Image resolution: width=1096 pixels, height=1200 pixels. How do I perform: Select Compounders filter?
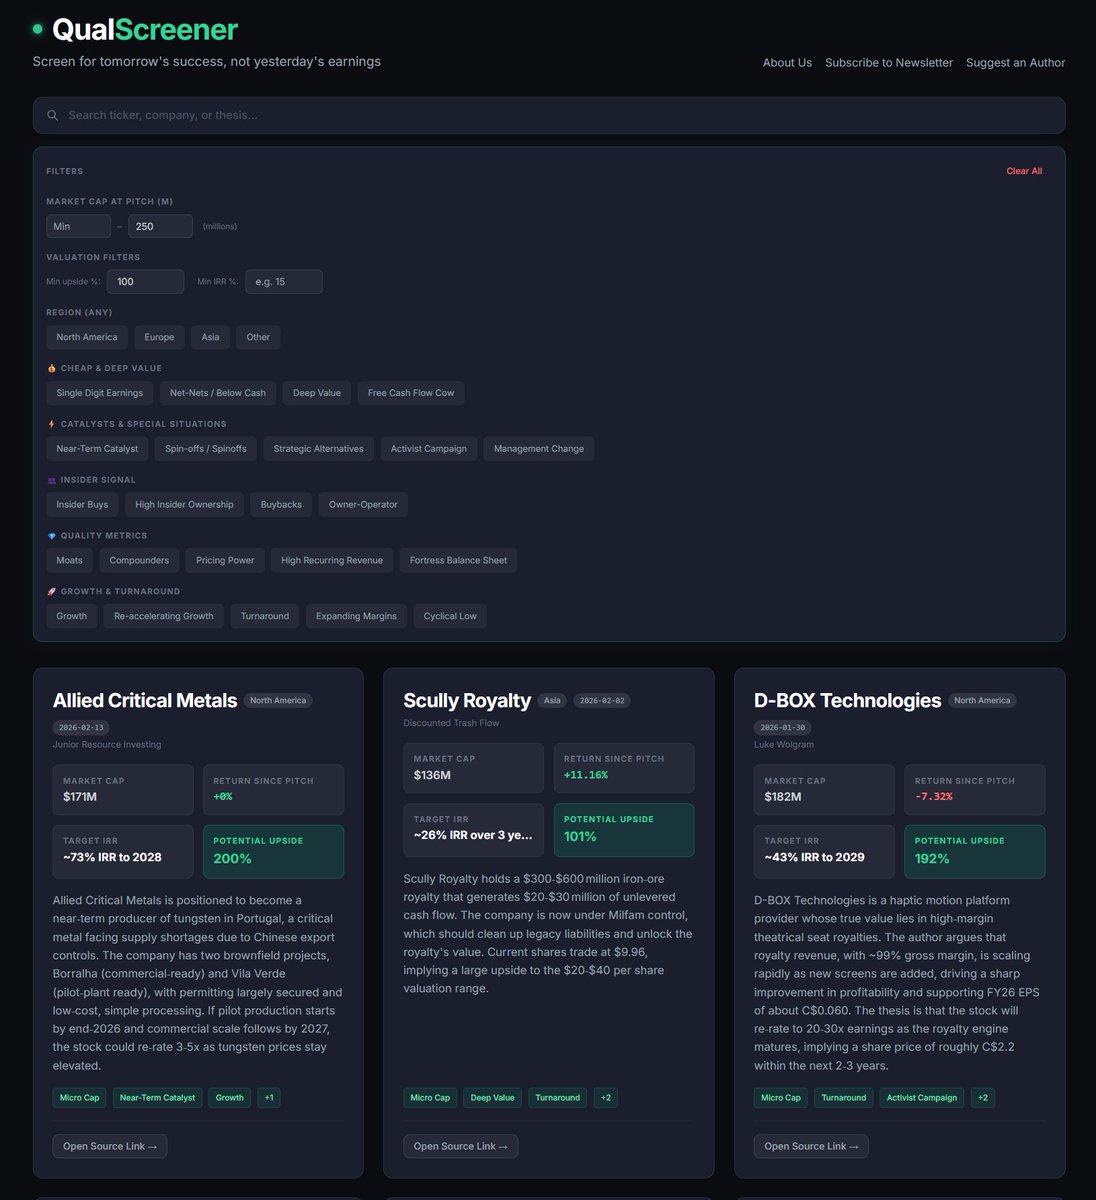139,560
